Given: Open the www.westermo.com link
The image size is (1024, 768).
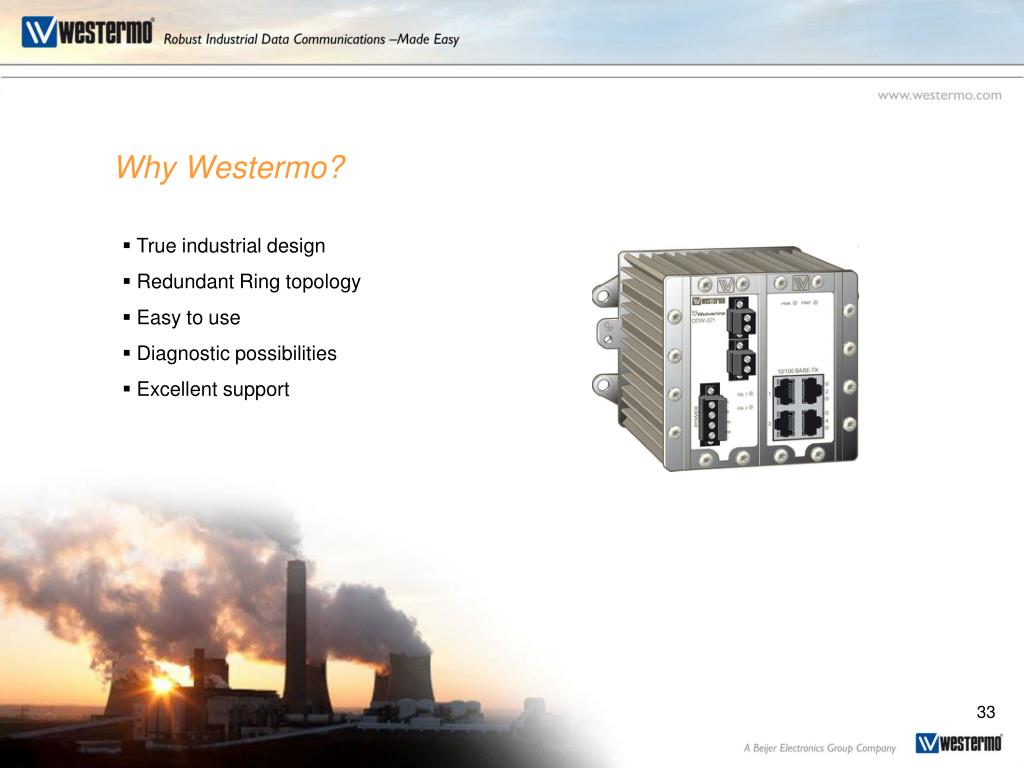Looking at the screenshot, I should coord(939,95).
